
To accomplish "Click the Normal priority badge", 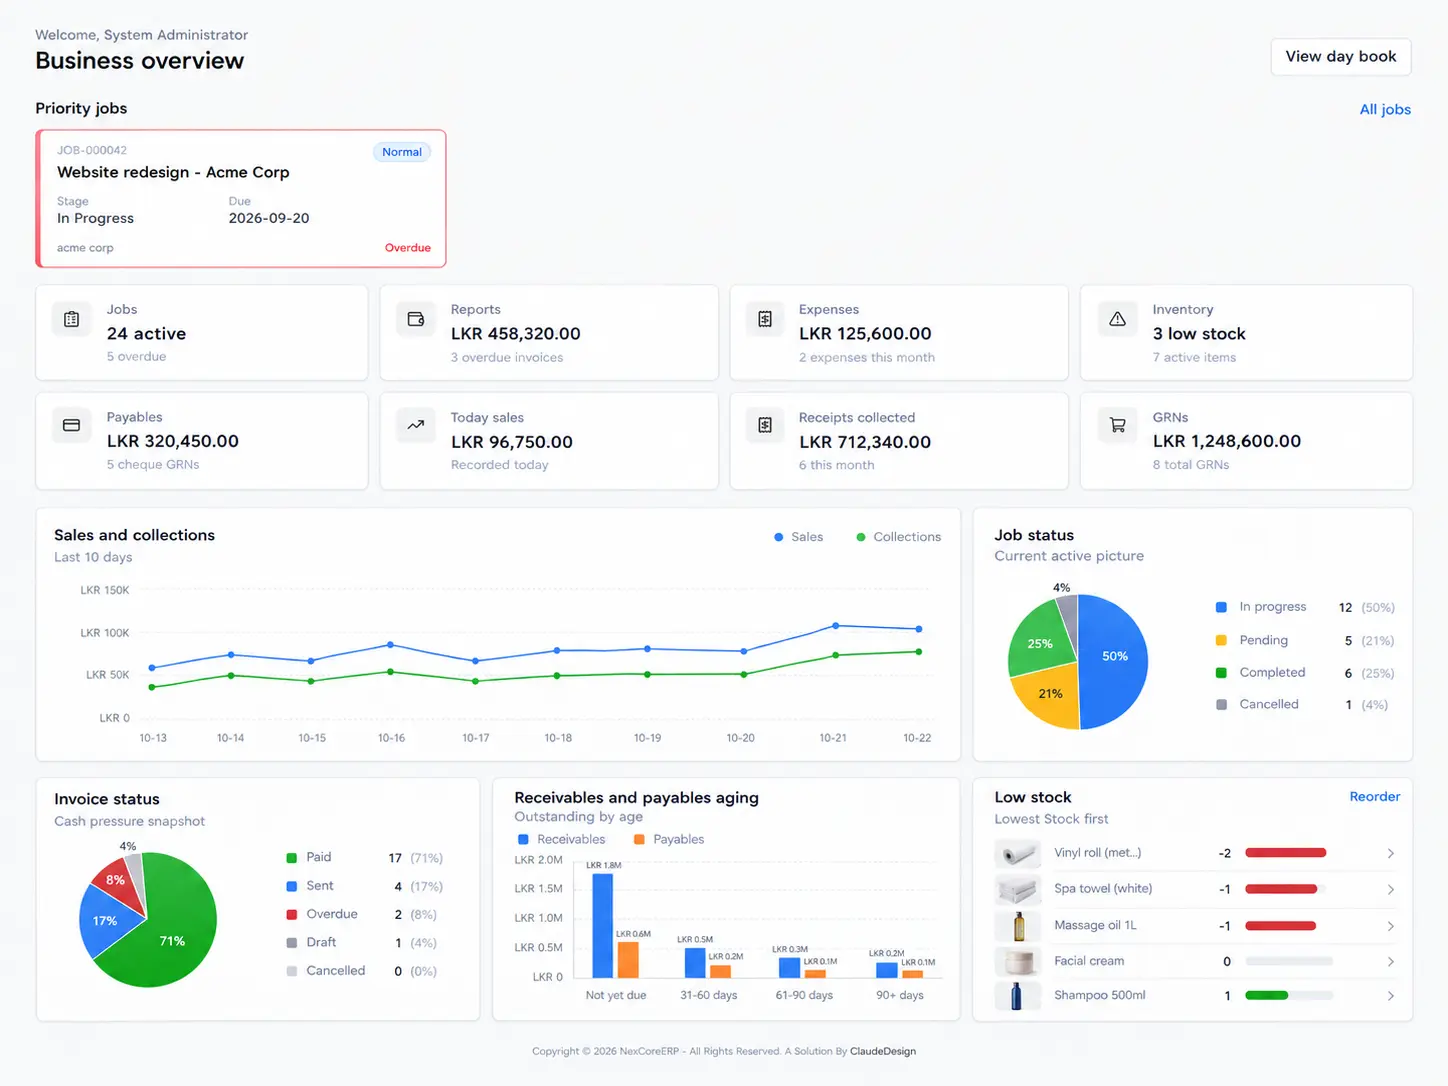I will (402, 152).
